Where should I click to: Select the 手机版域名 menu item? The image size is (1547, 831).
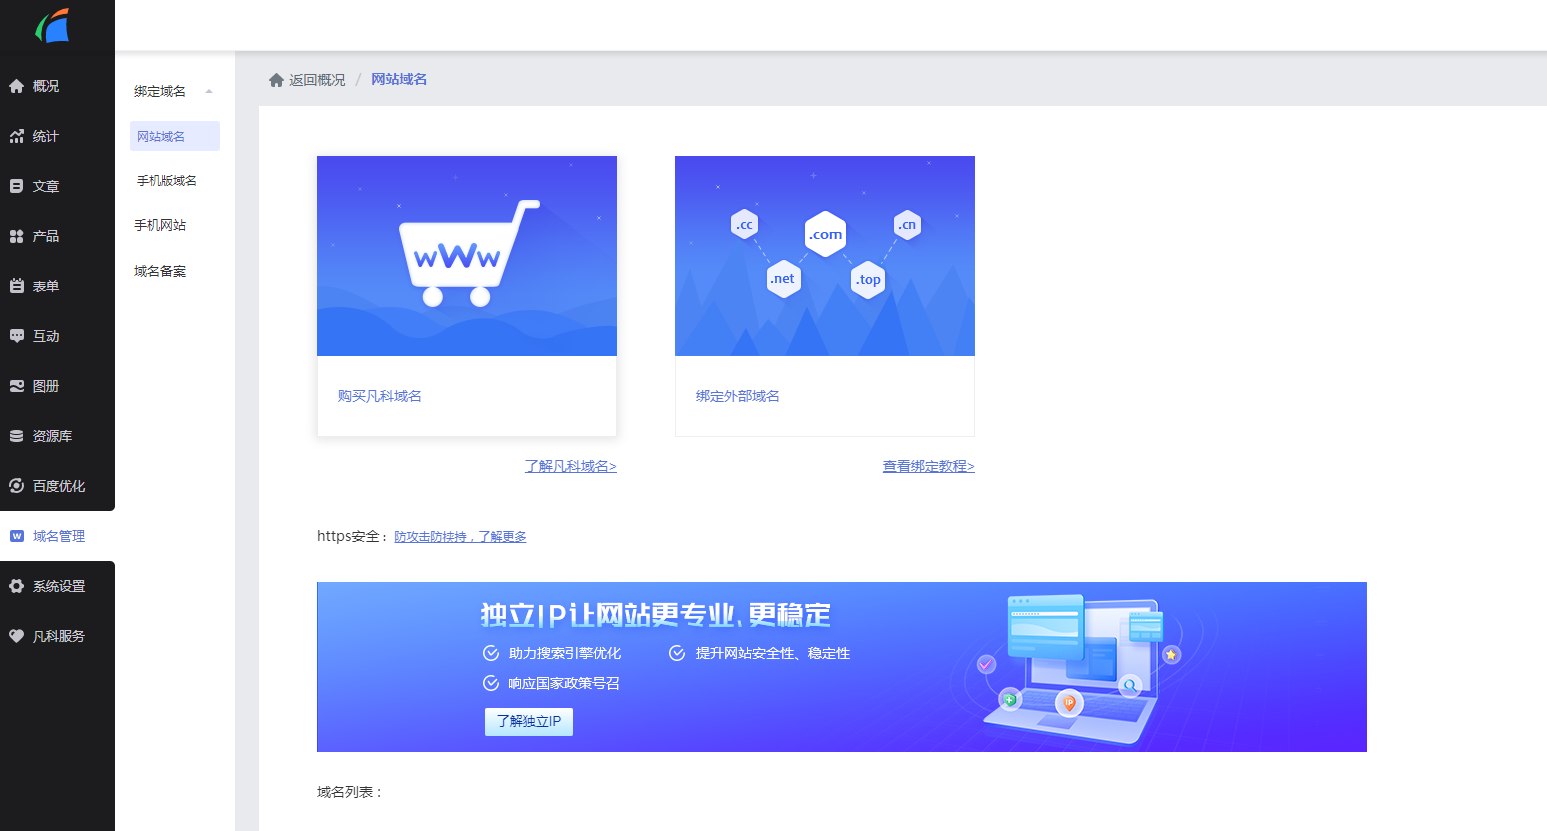[x=165, y=180]
